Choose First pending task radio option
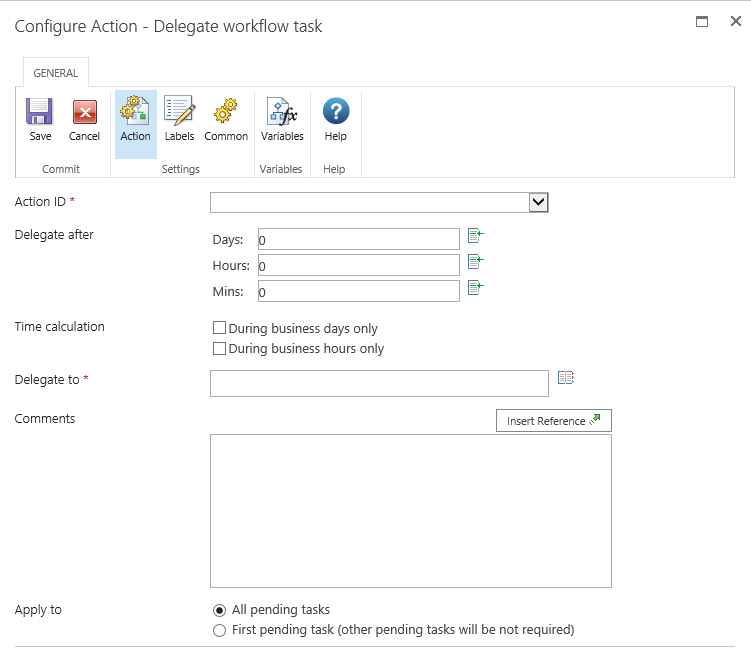This screenshot has height=670, width=751. [x=220, y=631]
